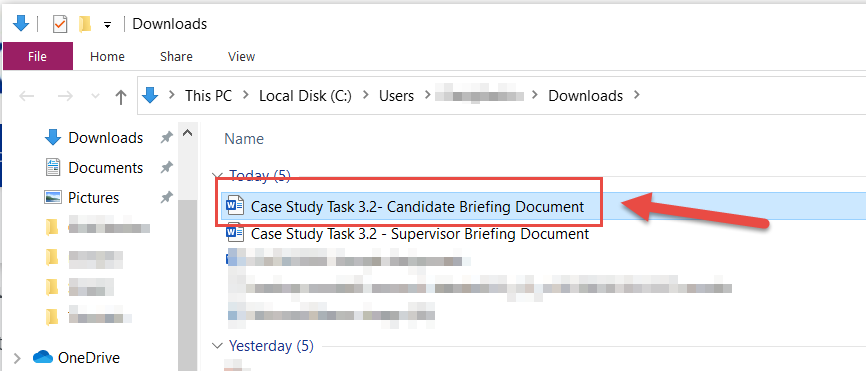Open the recent locations dropdown chevron
The image size is (866, 371).
pyautogui.click(x=95, y=96)
